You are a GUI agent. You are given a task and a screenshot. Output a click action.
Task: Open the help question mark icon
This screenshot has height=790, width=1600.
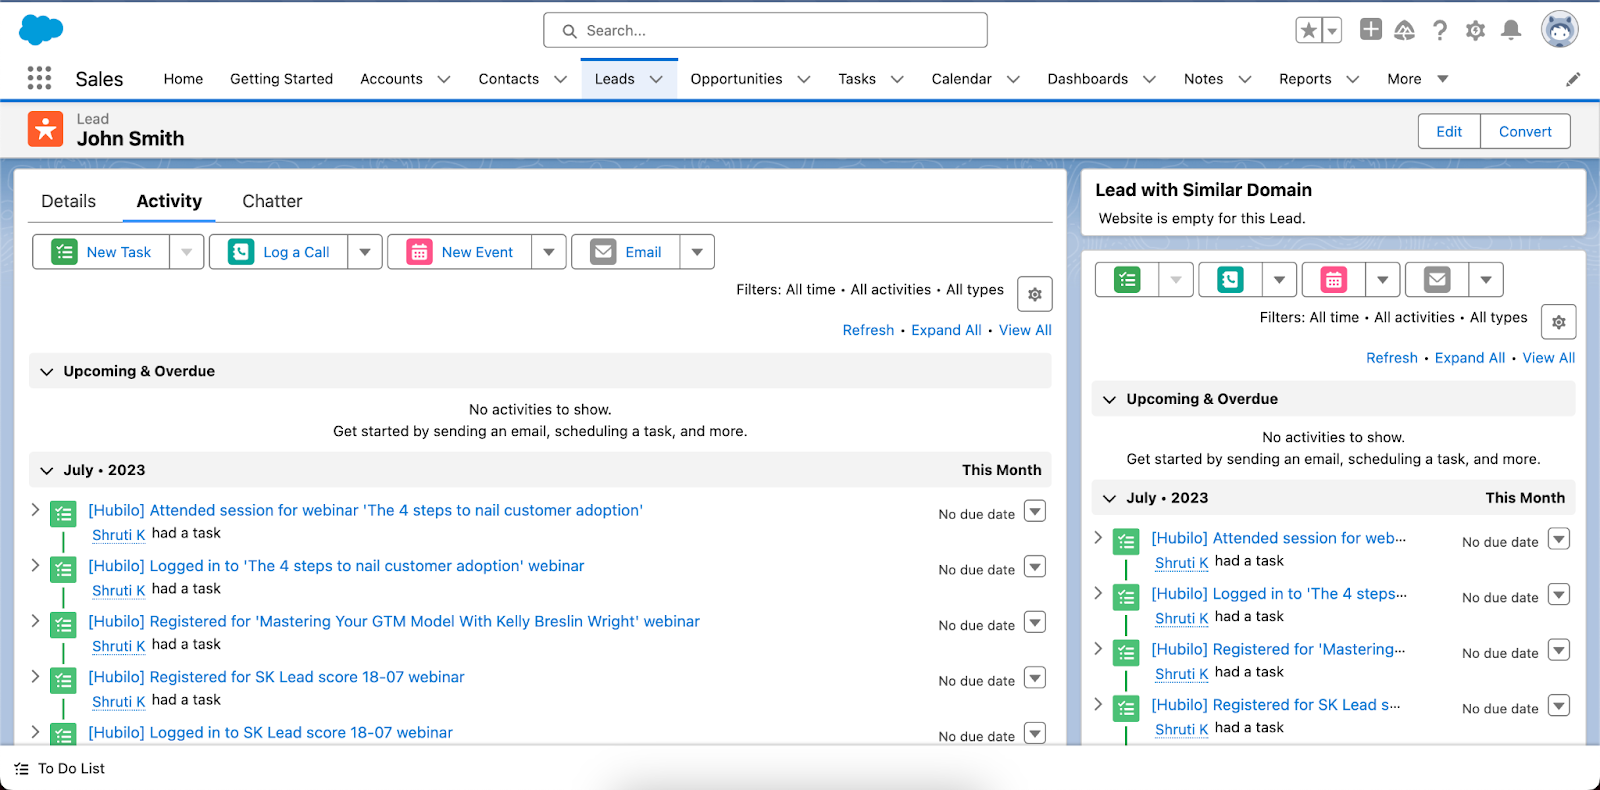[1439, 30]
